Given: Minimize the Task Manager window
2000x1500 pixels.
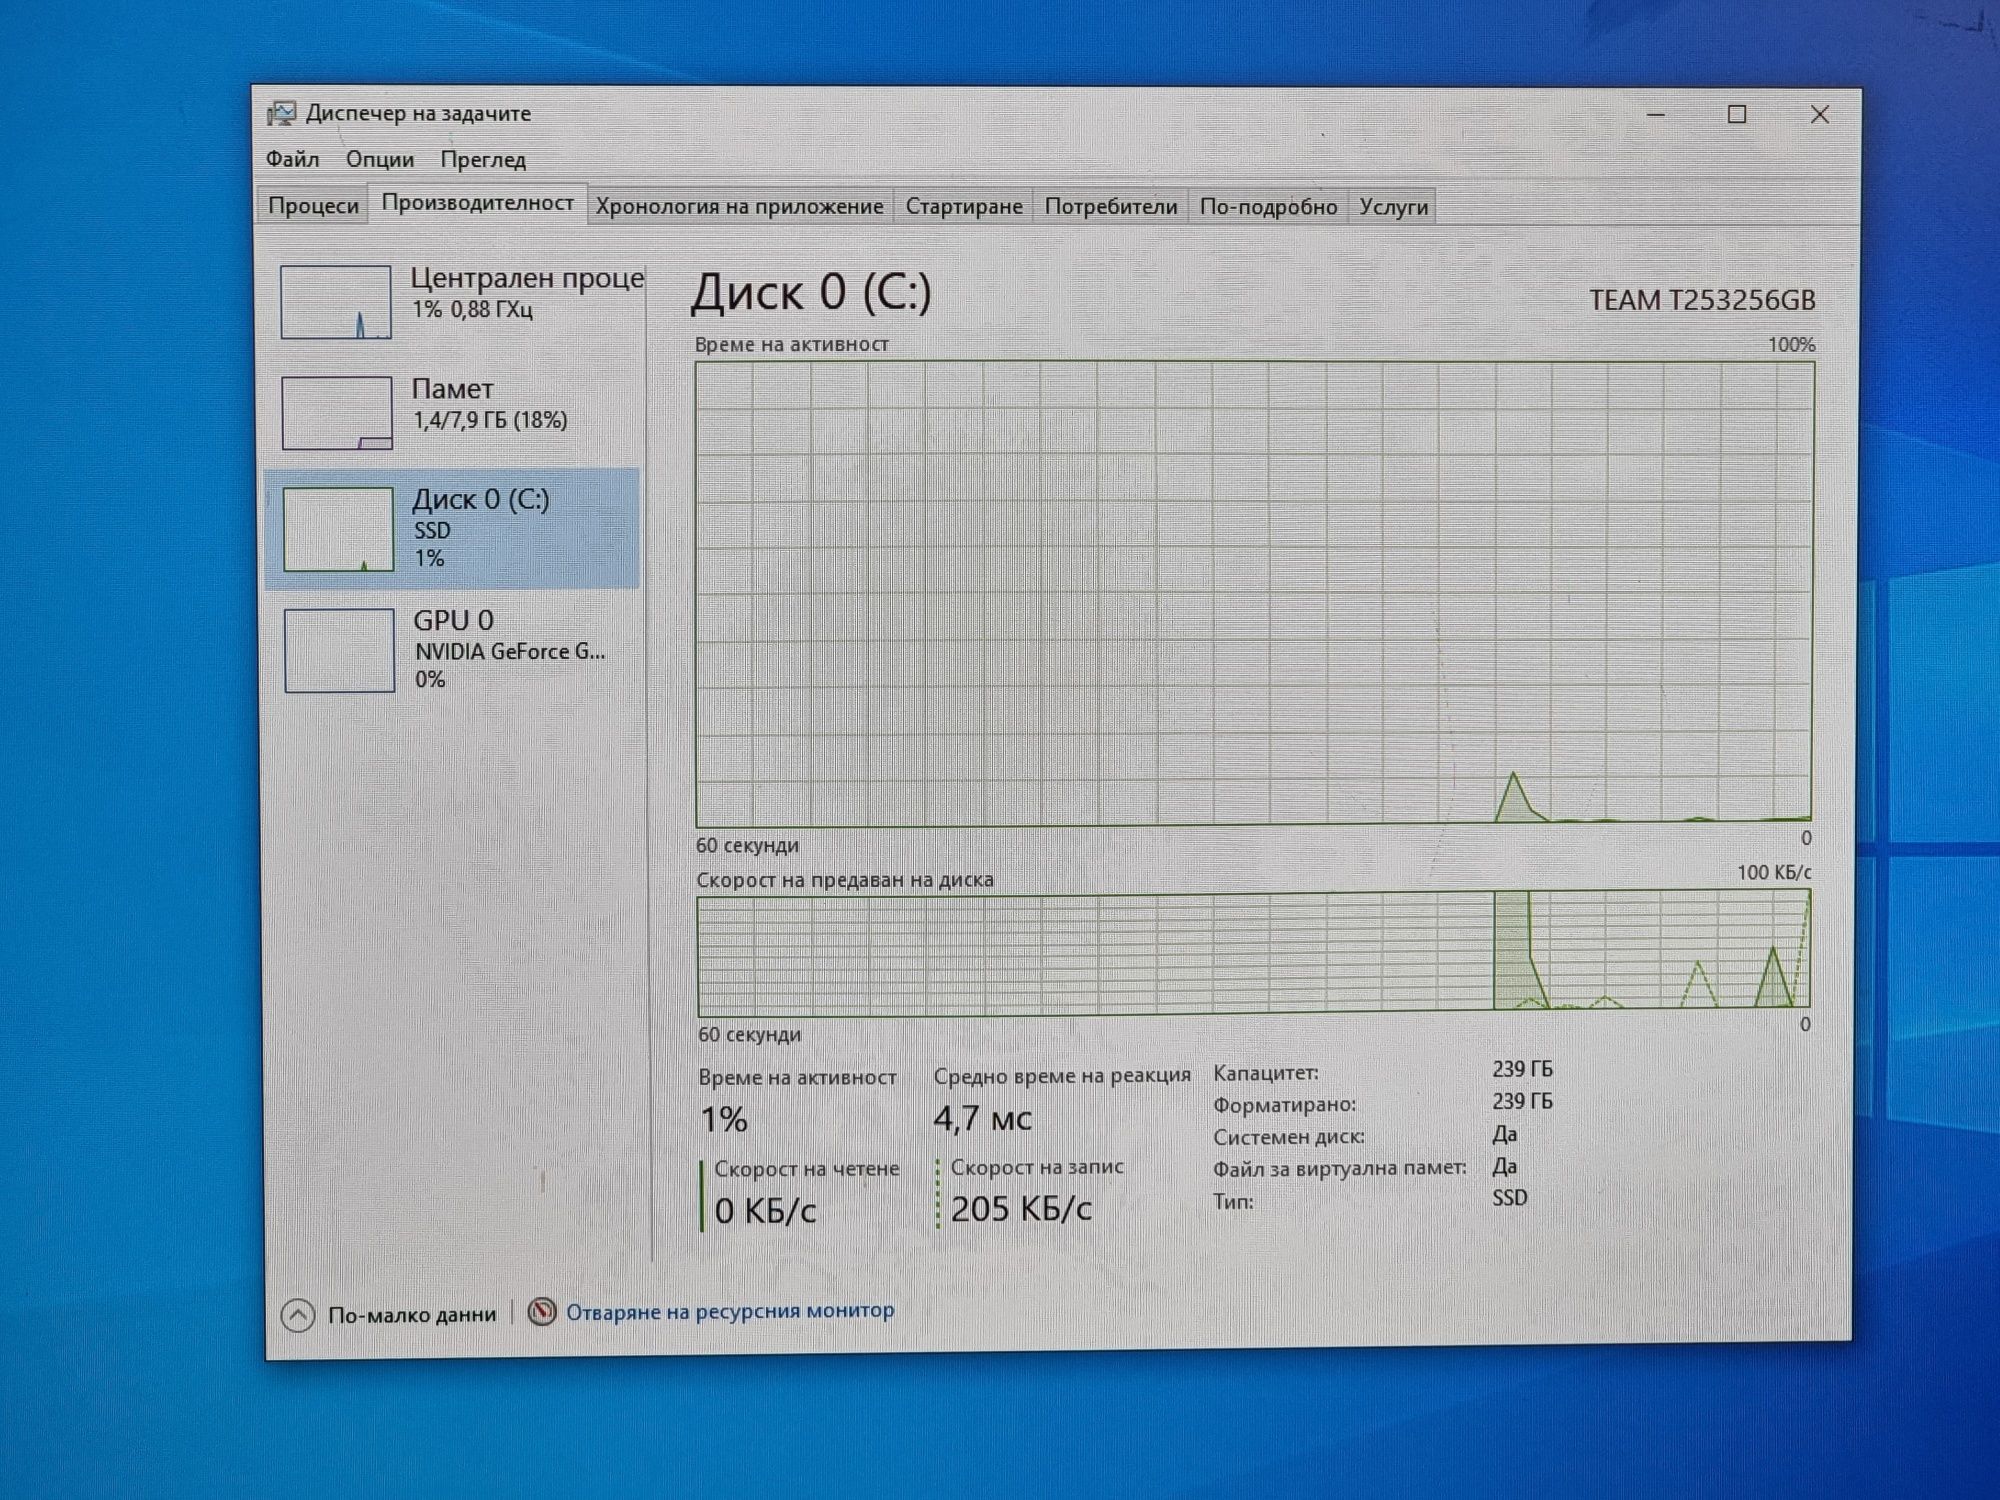Looking at the screenshot, I should pos(1656,115).
